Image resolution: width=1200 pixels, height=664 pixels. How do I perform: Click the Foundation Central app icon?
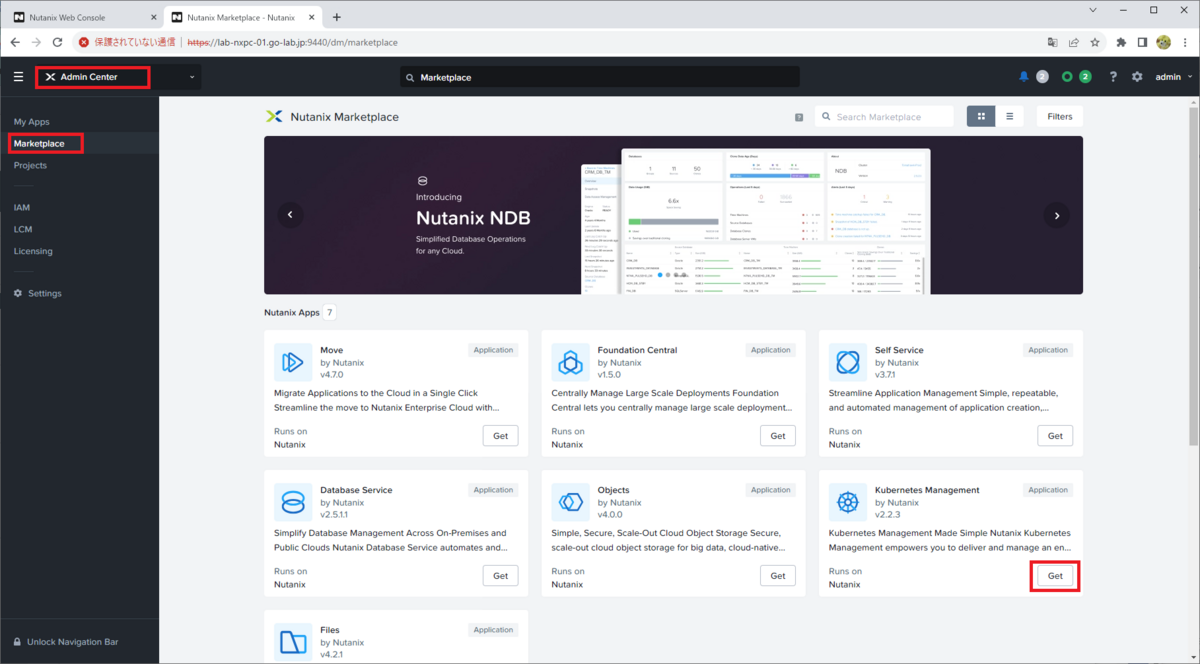pyautogui.click(x=570, y=362)
